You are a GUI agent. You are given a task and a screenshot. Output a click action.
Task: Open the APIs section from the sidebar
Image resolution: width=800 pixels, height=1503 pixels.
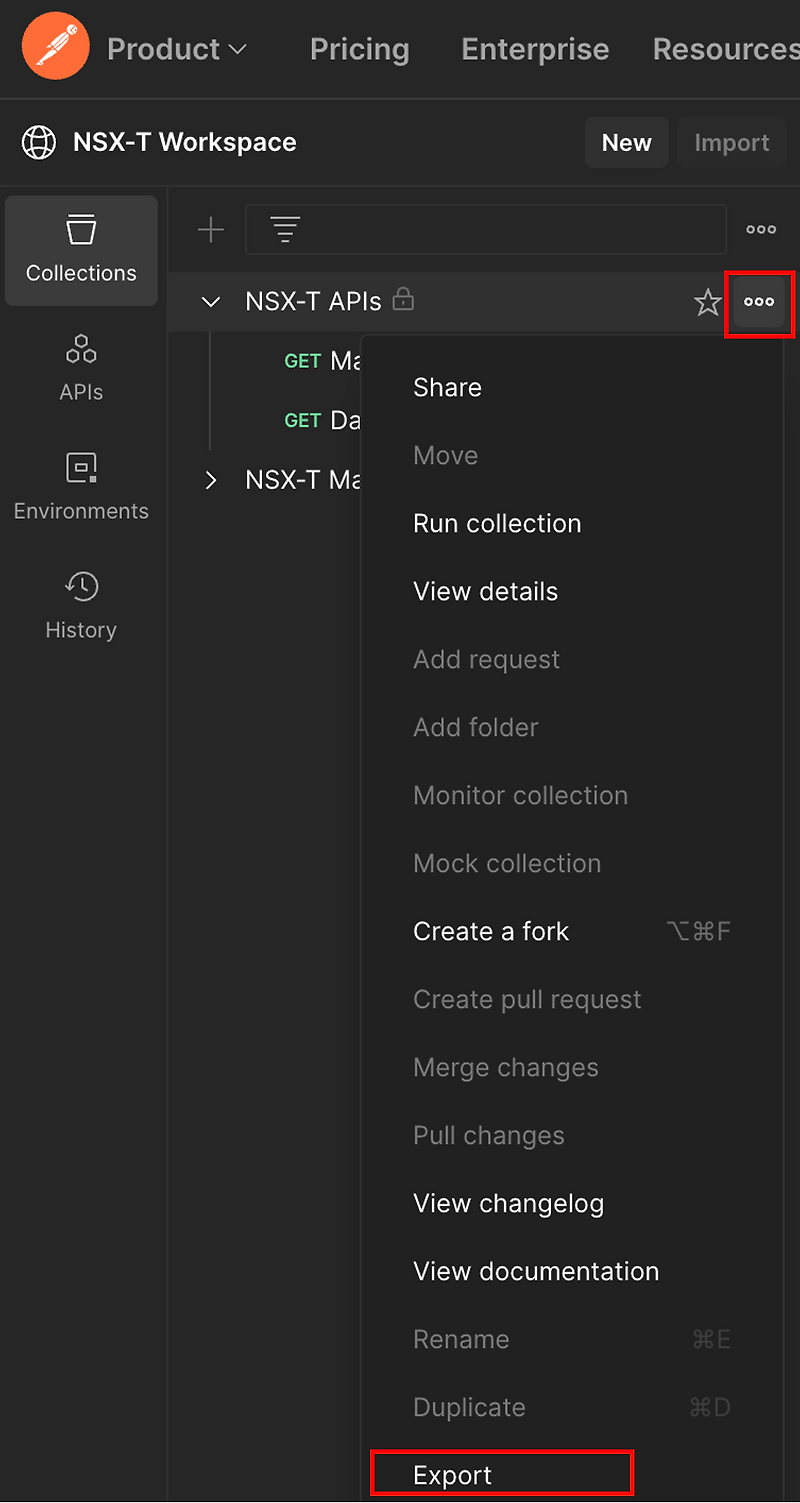pos(81,368)
